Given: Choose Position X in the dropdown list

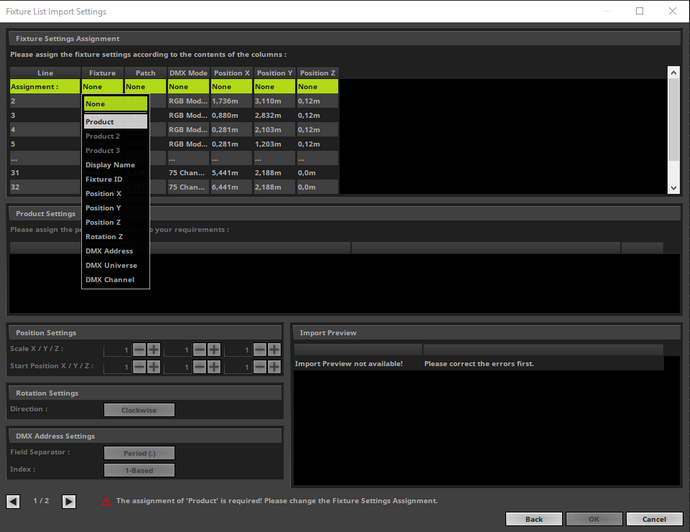Looking at the screenshot, I should click(x=116, y=194).
